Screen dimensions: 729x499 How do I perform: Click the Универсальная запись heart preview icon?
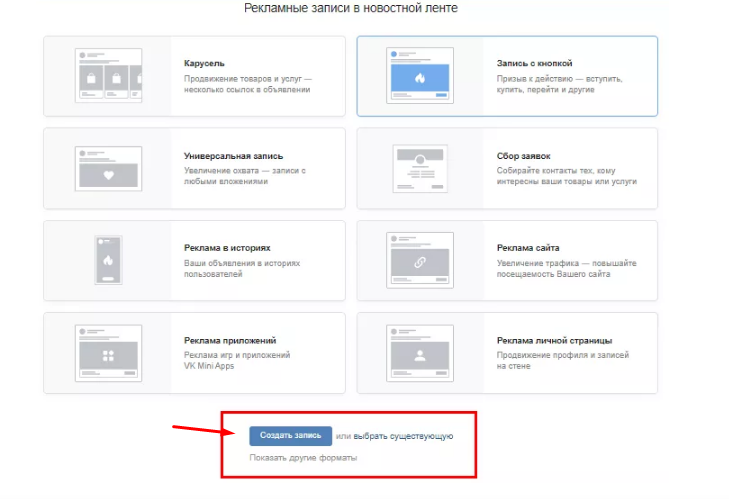(108, 168)
